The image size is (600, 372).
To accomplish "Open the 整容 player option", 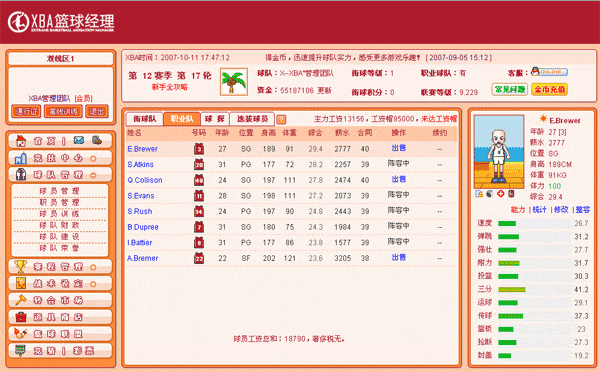I will pyautogui.click(x=583, y=210).
